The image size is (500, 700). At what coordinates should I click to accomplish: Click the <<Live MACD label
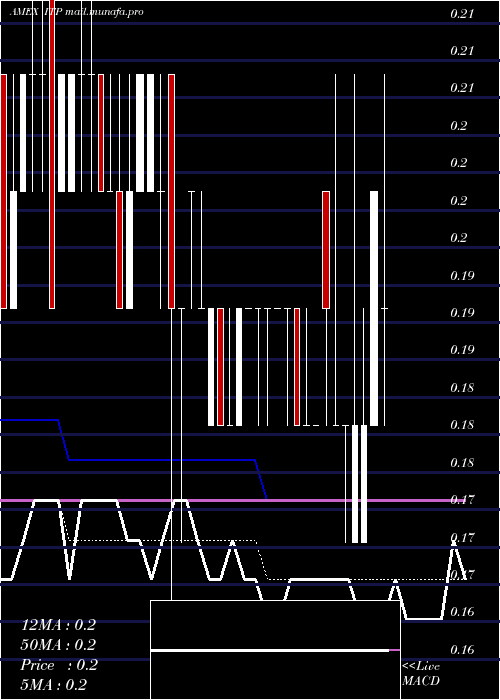pos(421,673)
